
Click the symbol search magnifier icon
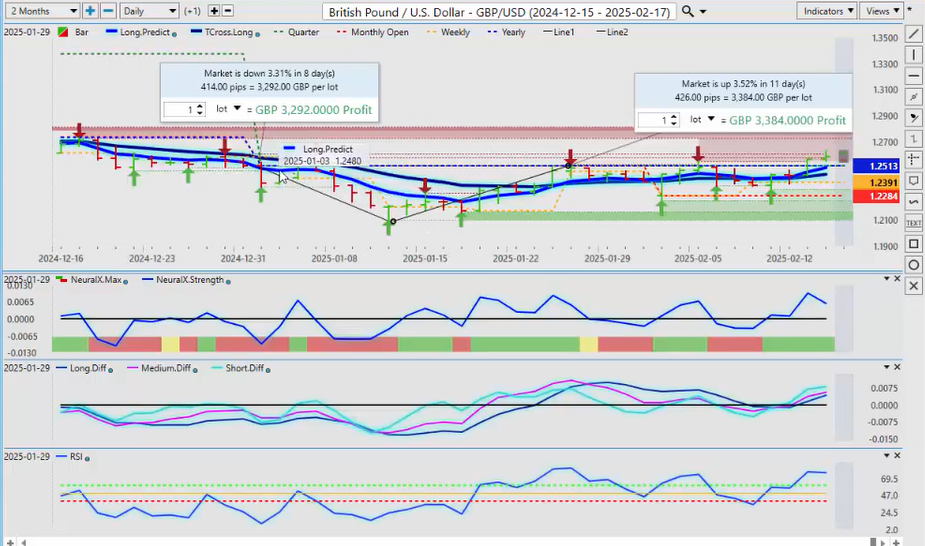coord(688,11)
